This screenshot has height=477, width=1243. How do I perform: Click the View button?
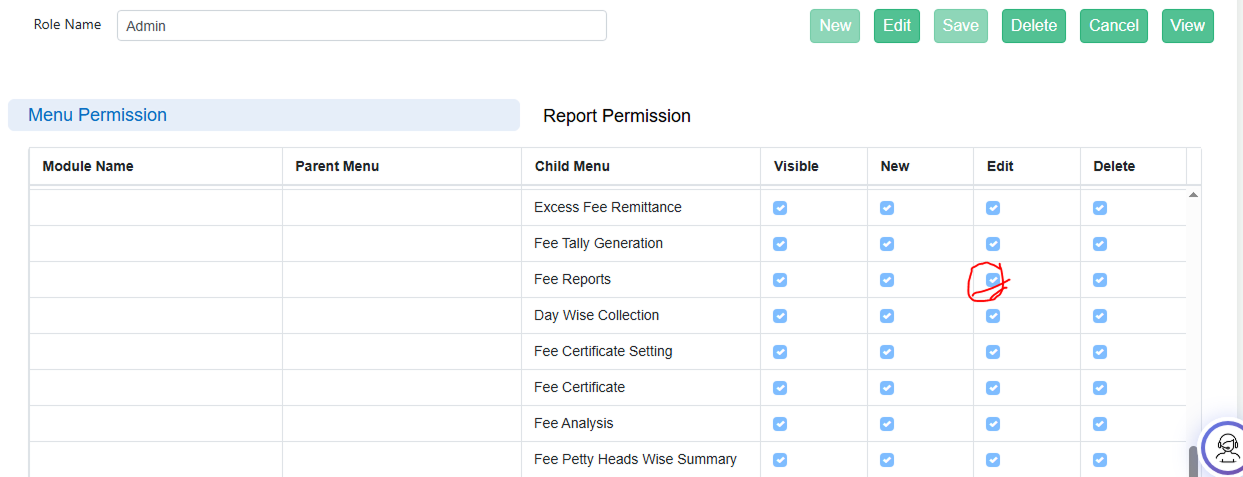click(x=1188, y=26)
